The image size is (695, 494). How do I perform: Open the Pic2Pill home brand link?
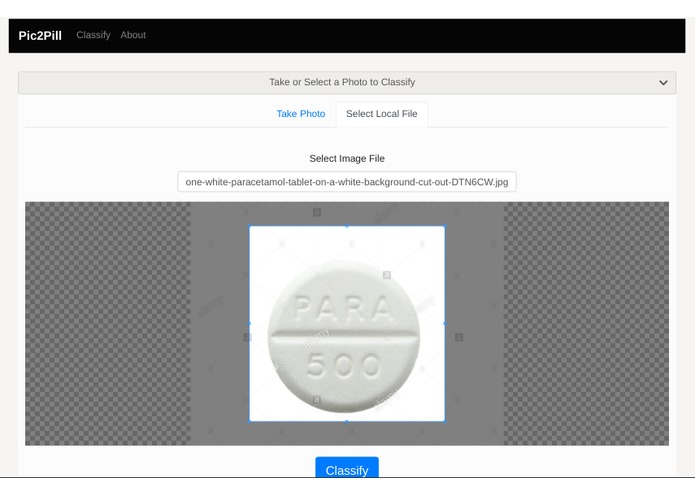[40, 35]
